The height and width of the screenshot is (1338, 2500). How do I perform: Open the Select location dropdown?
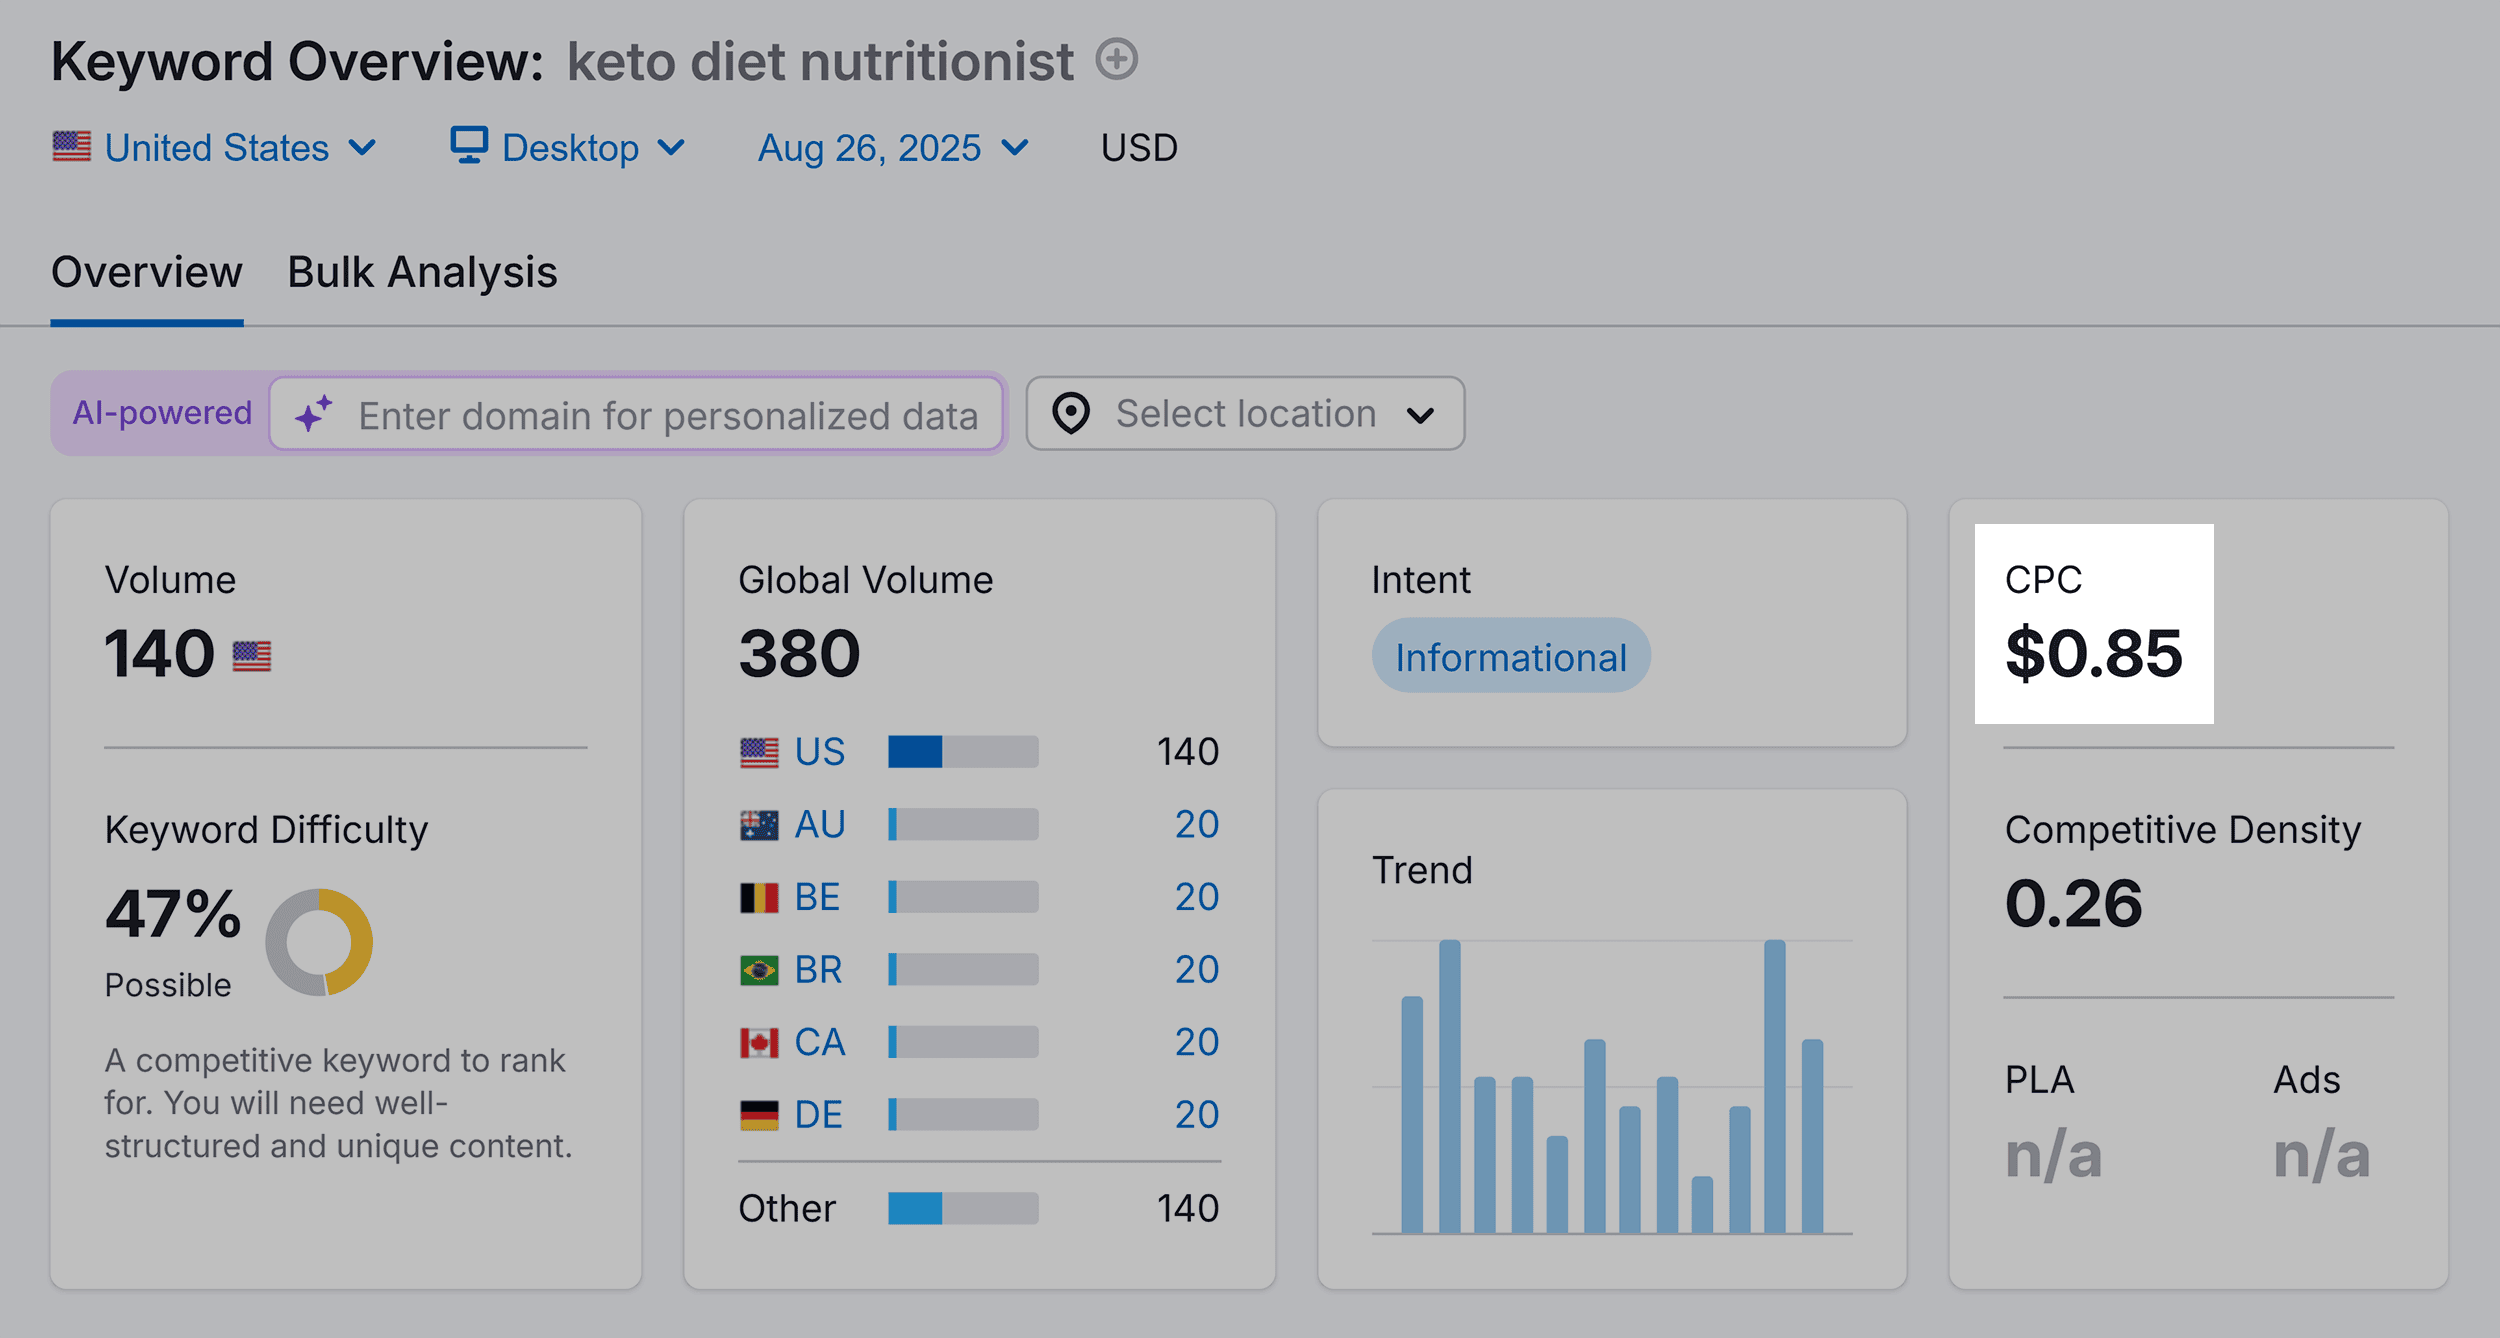[1245, 413]
